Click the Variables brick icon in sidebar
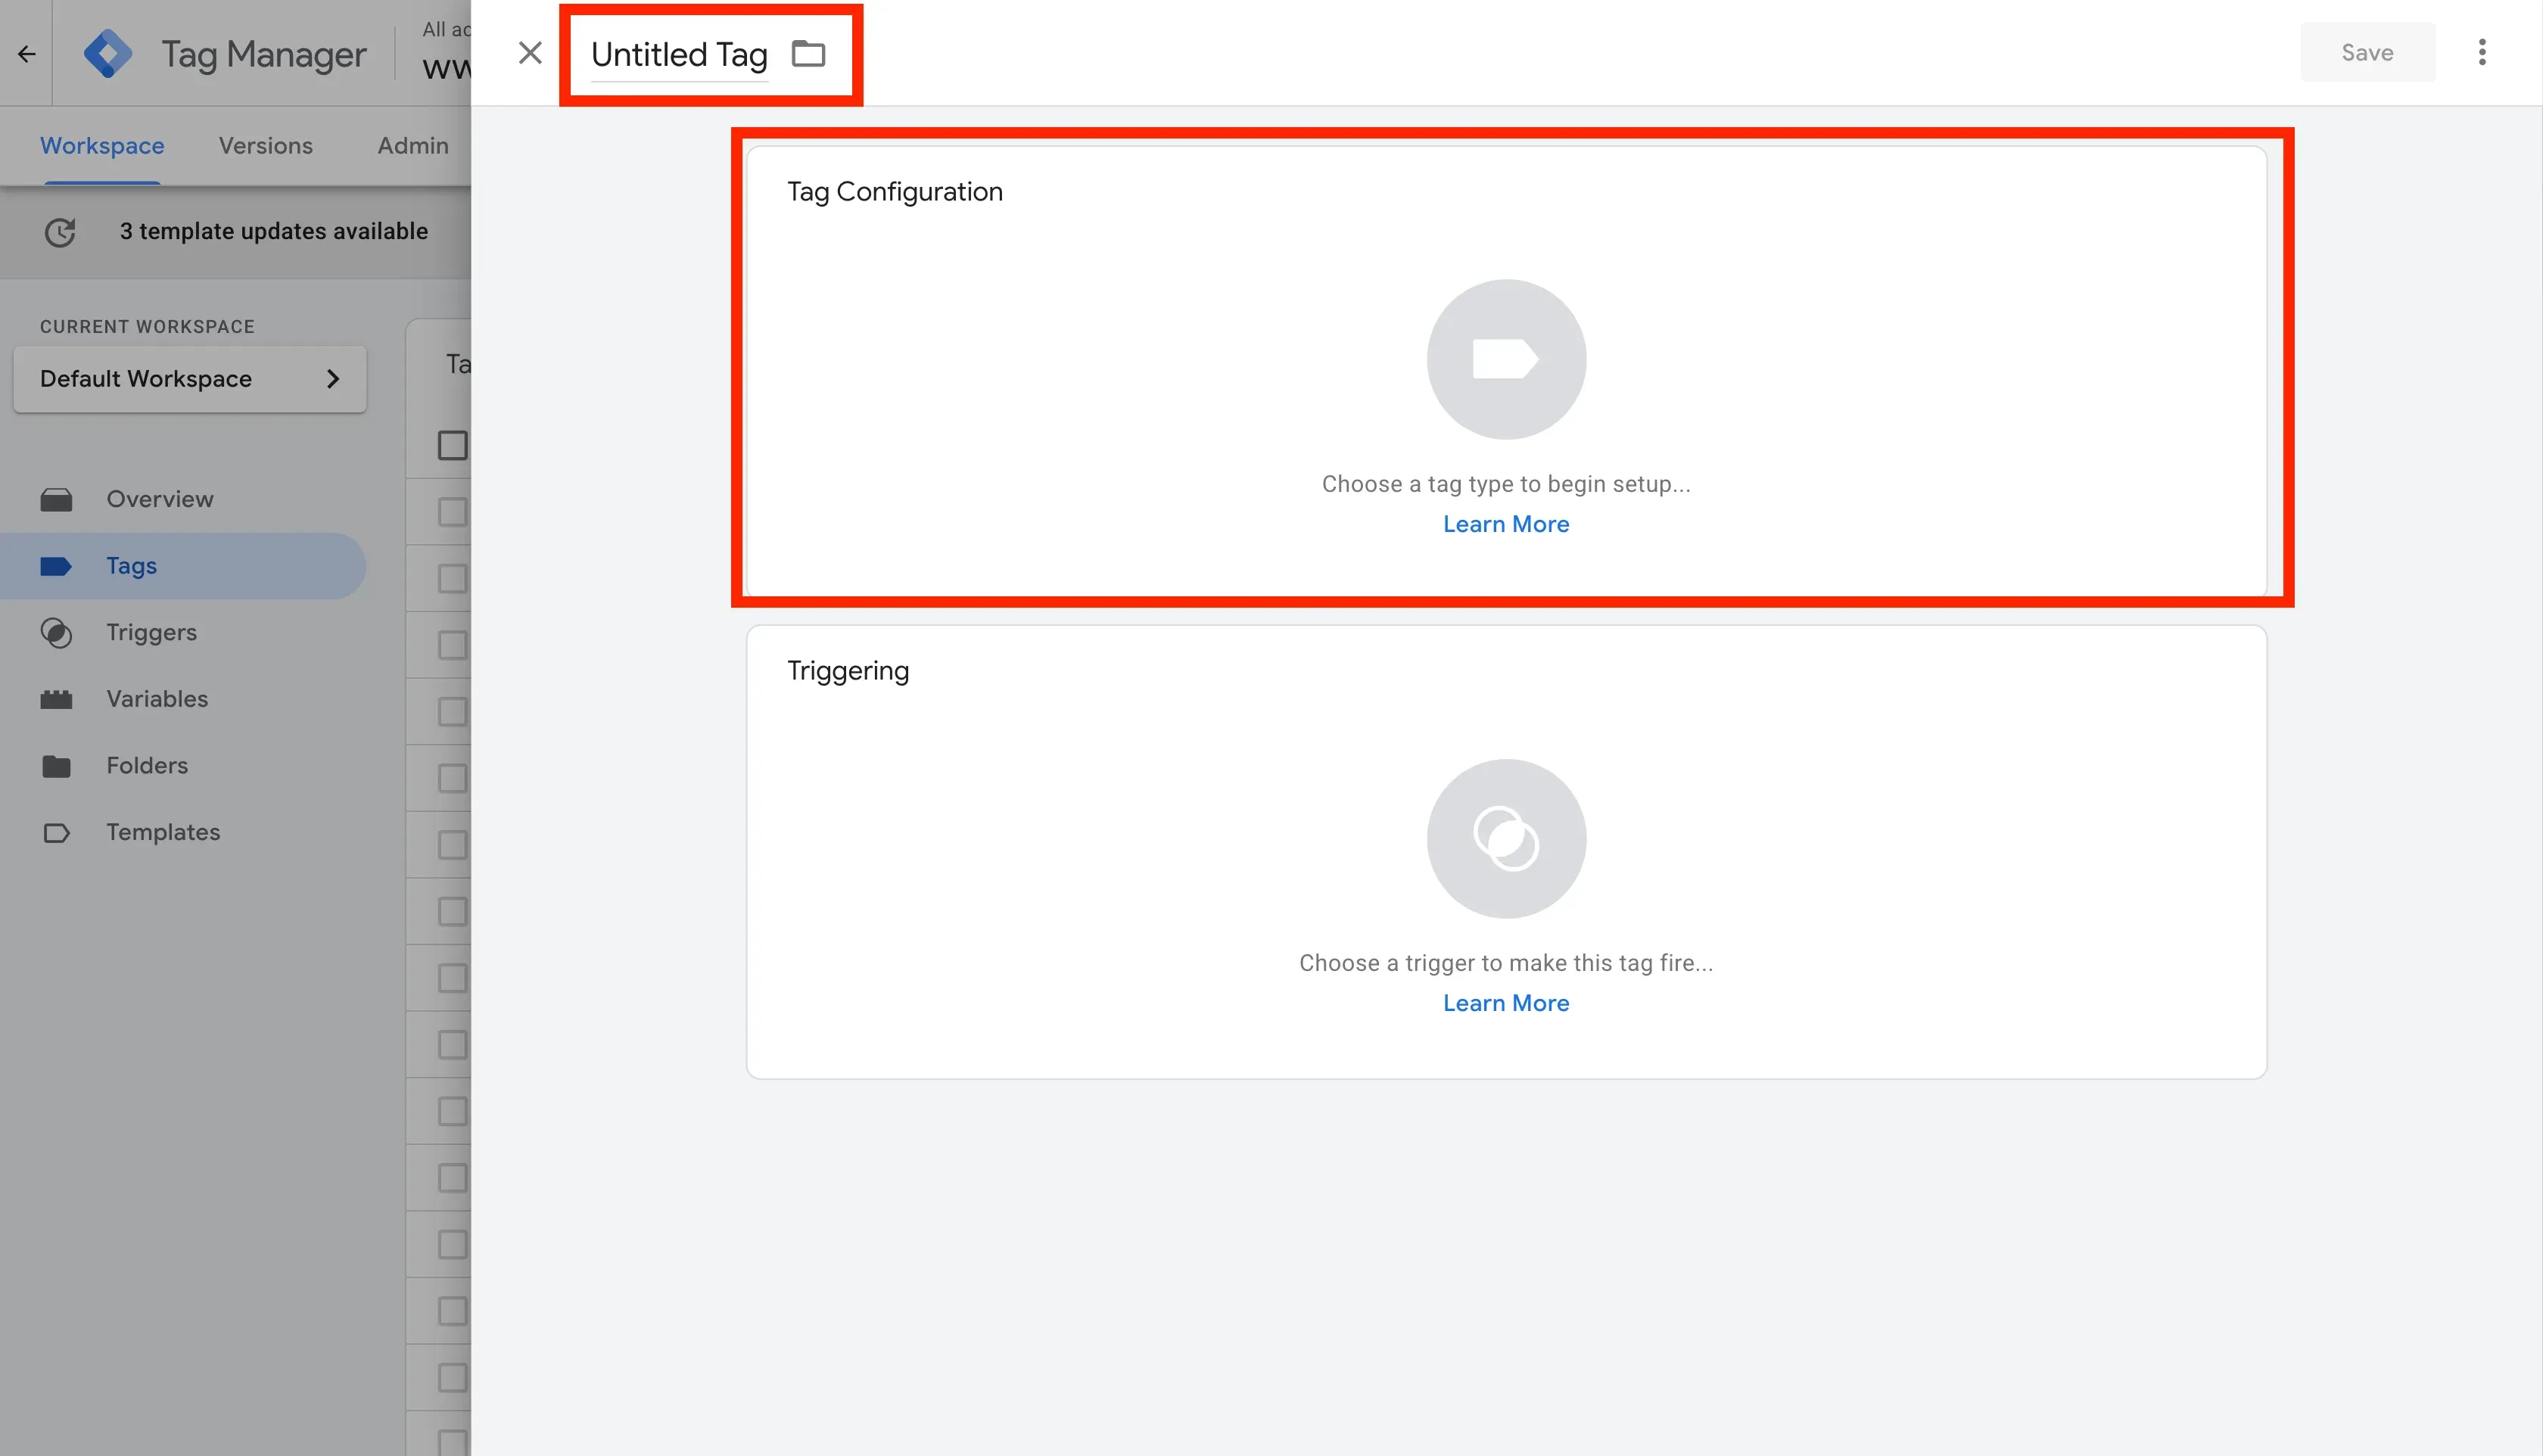This screenshot has height=1456, width=2543. (56, 700)
